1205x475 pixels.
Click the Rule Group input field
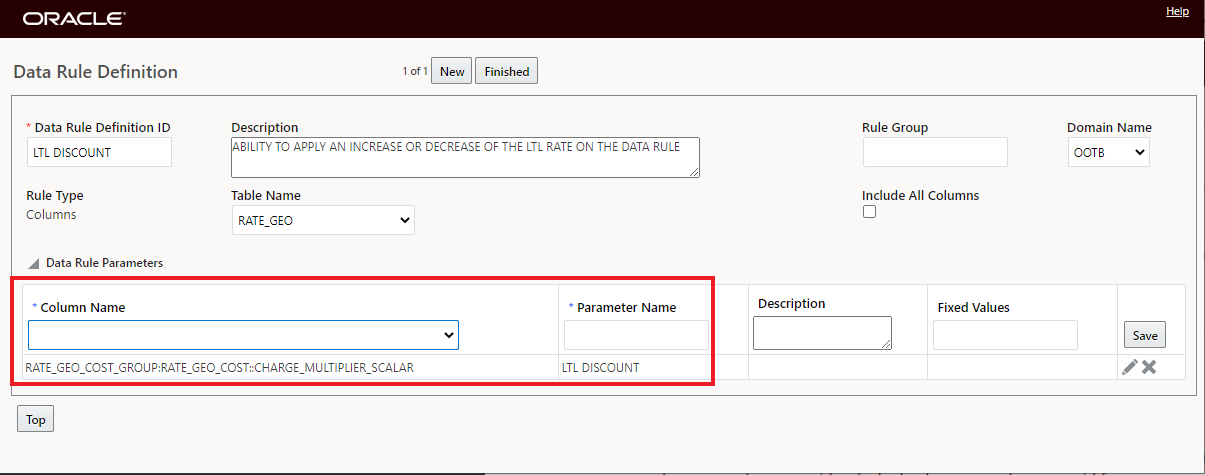point(934,152)
